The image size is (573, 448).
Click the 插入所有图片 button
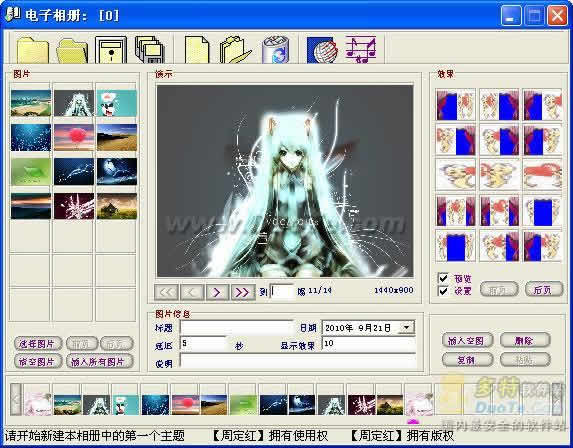[x=99, y=361]
